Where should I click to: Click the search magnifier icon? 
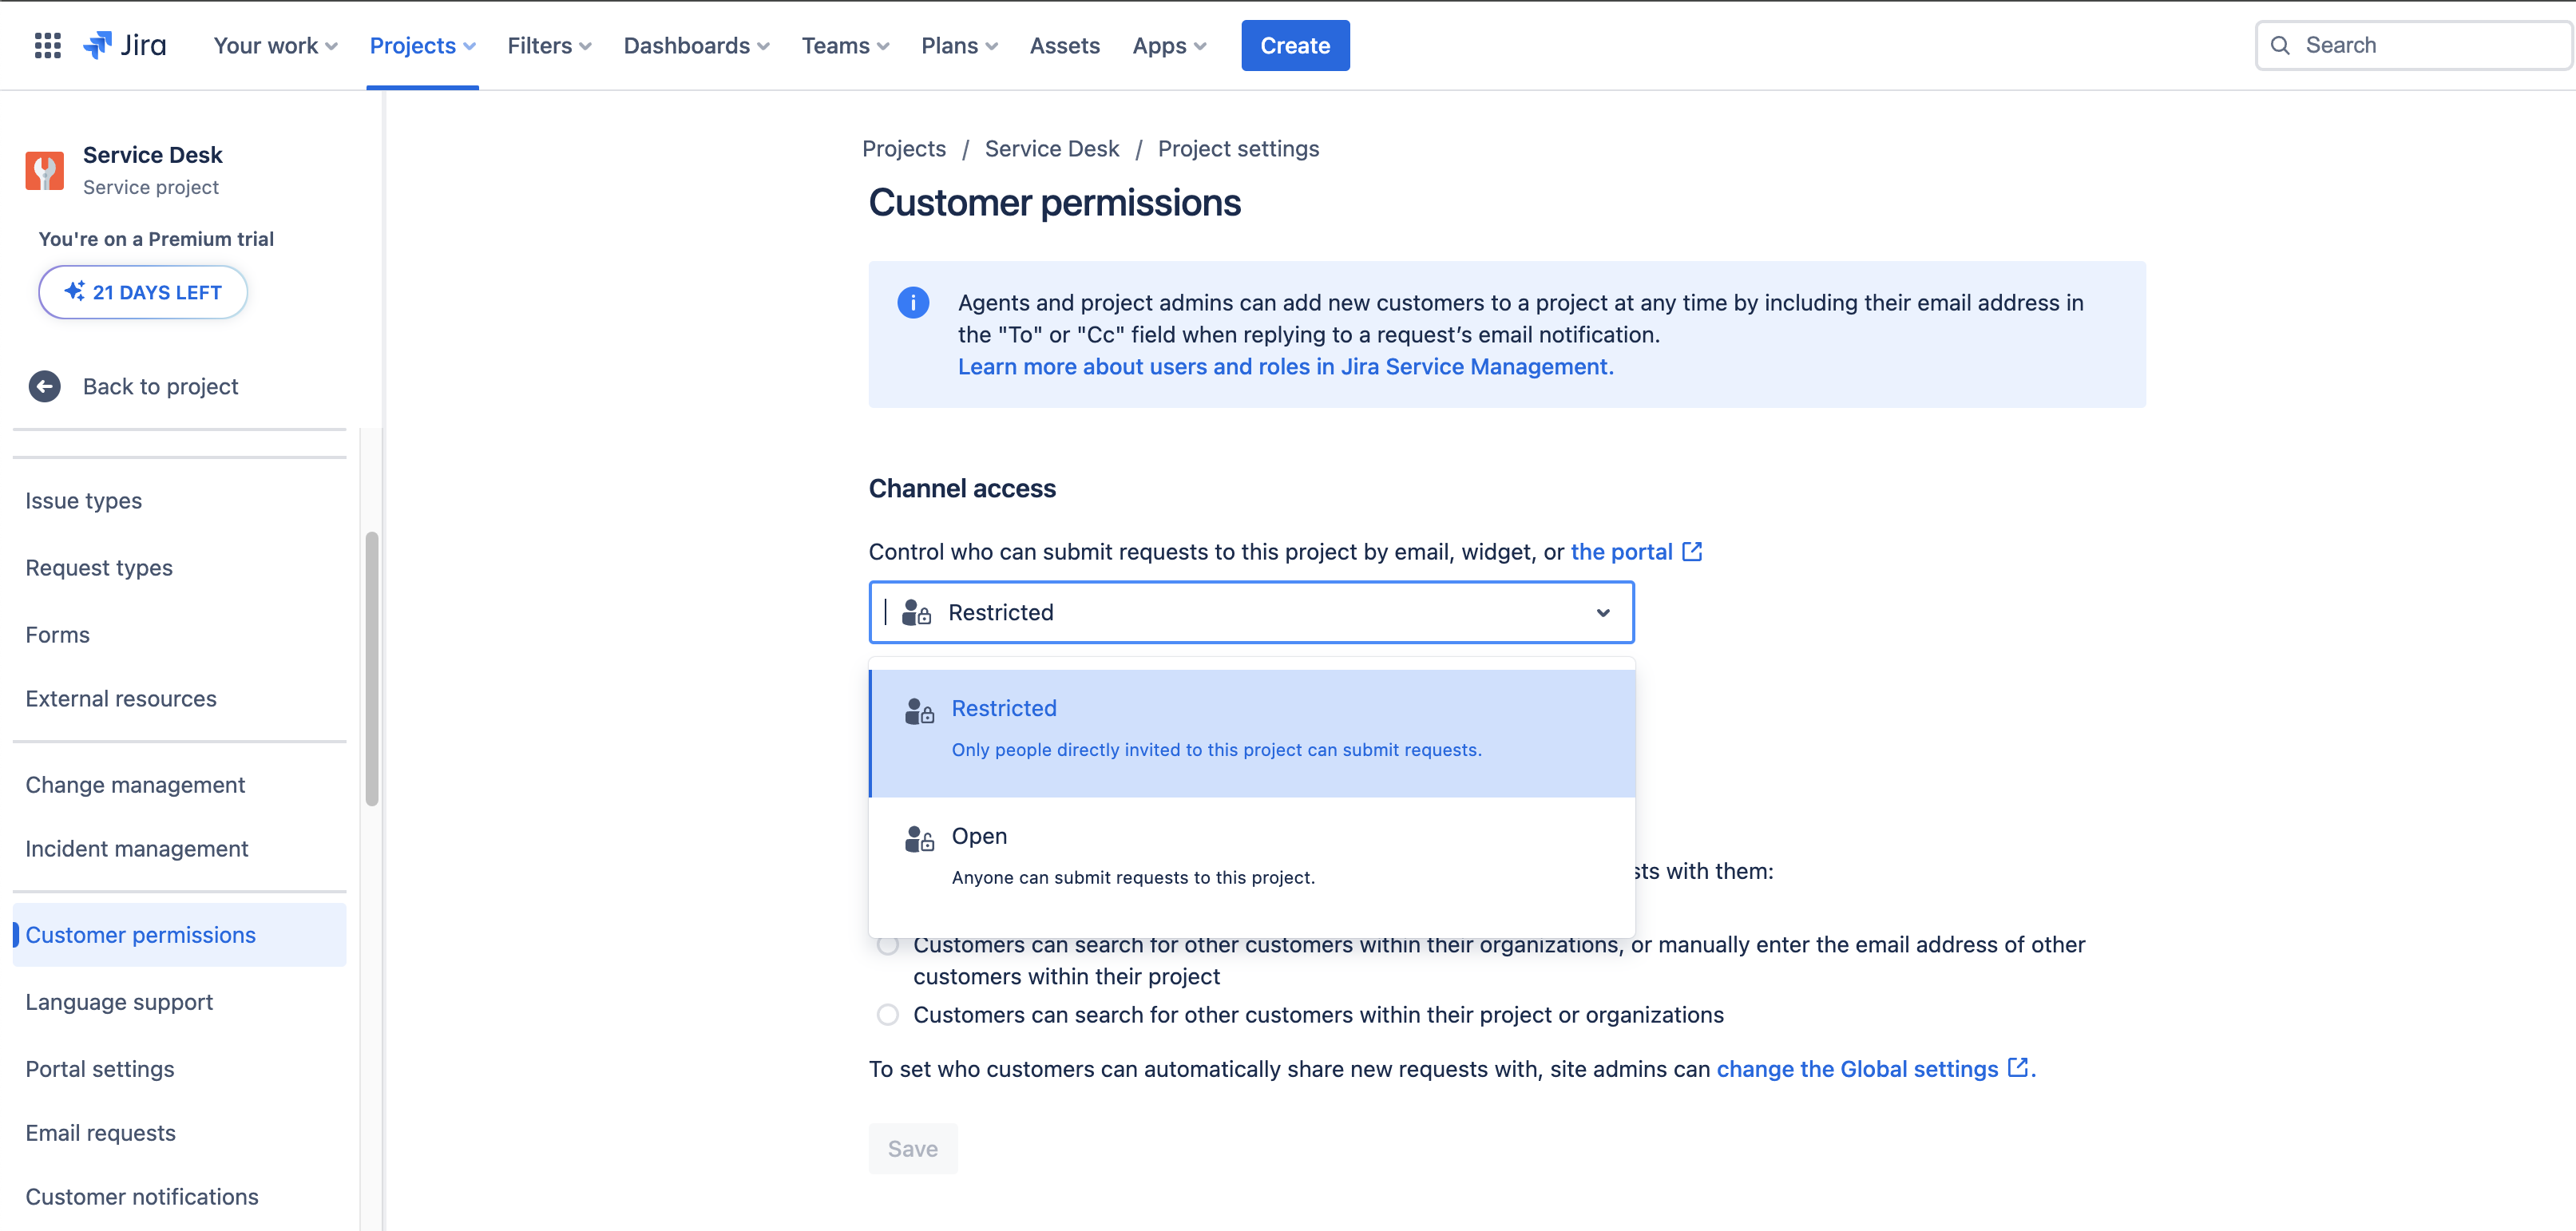pos(2280,45)
